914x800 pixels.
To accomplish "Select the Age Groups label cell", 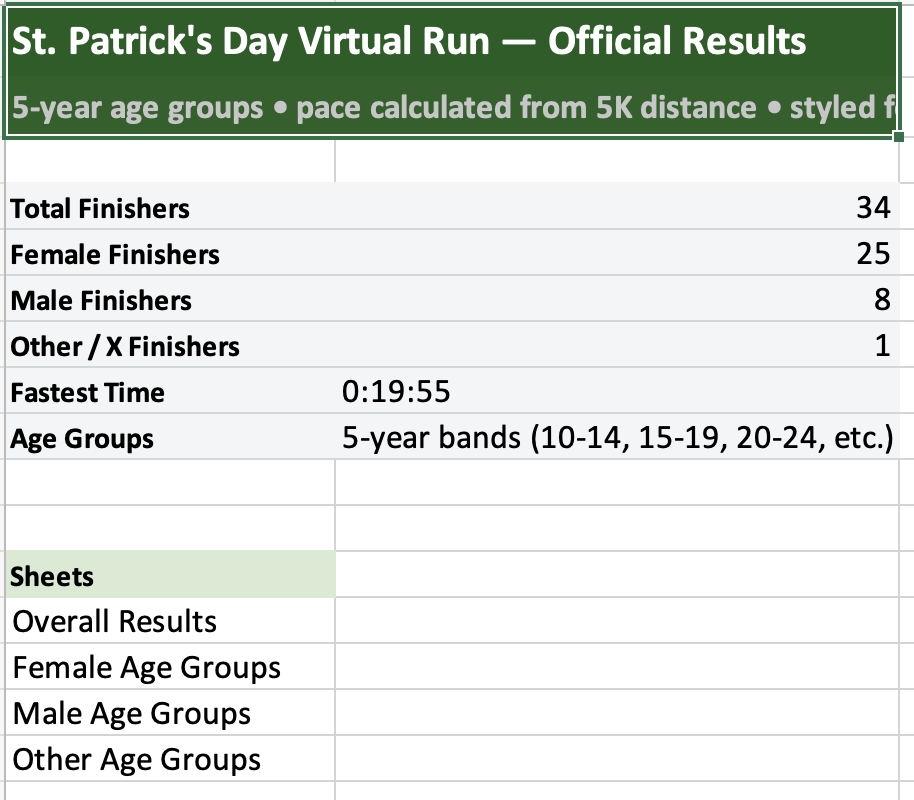I will coord(82,438).
